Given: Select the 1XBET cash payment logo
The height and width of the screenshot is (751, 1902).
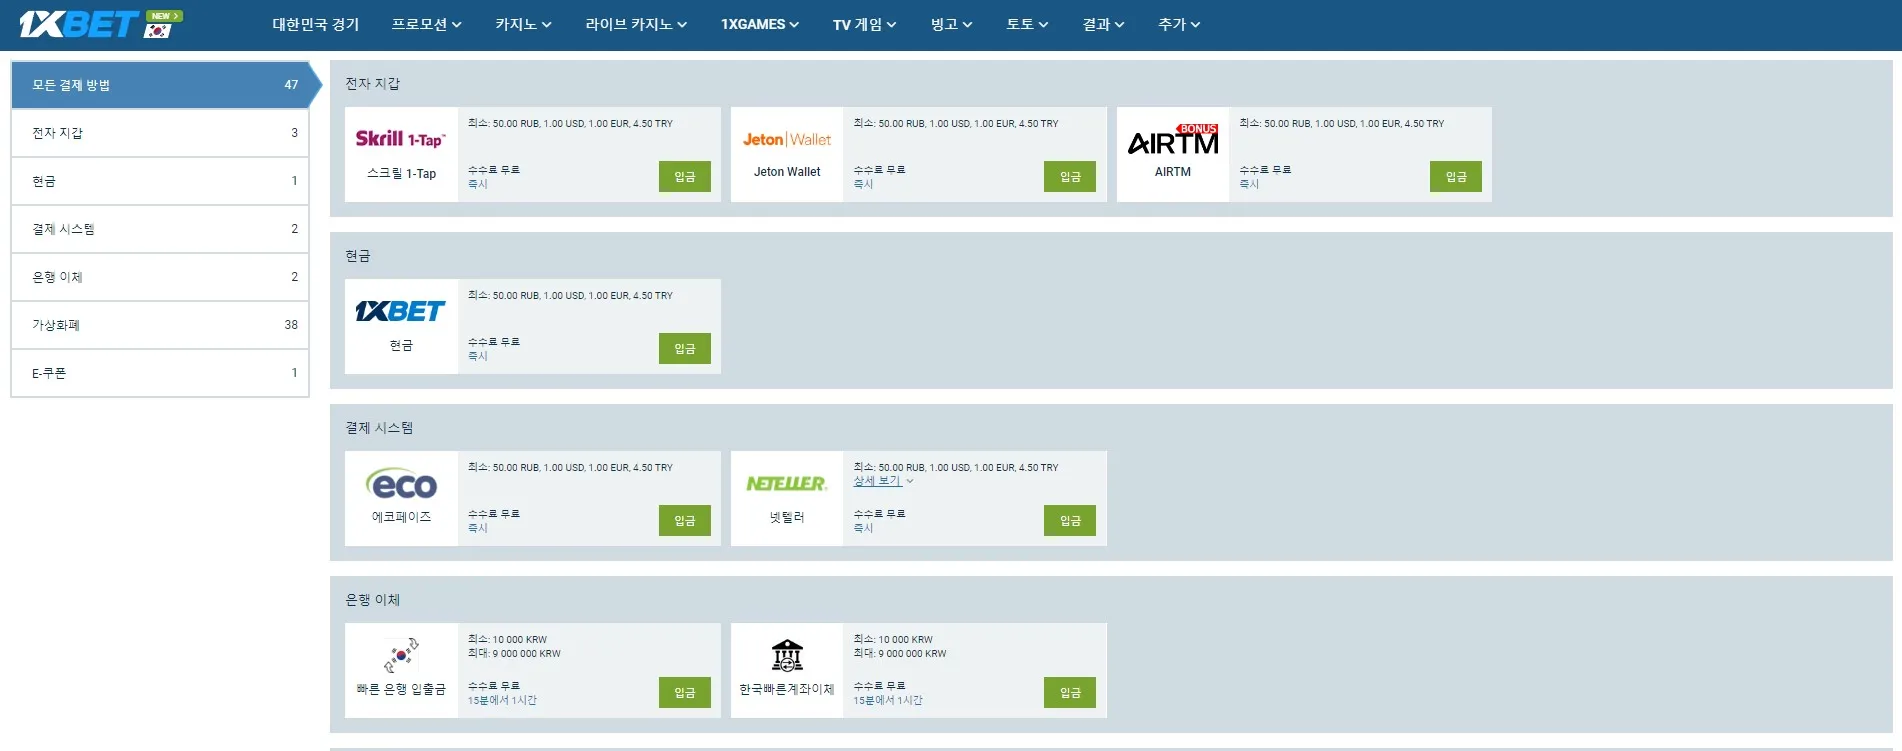Looking at the screenshot, I should (x=401, y=311).
